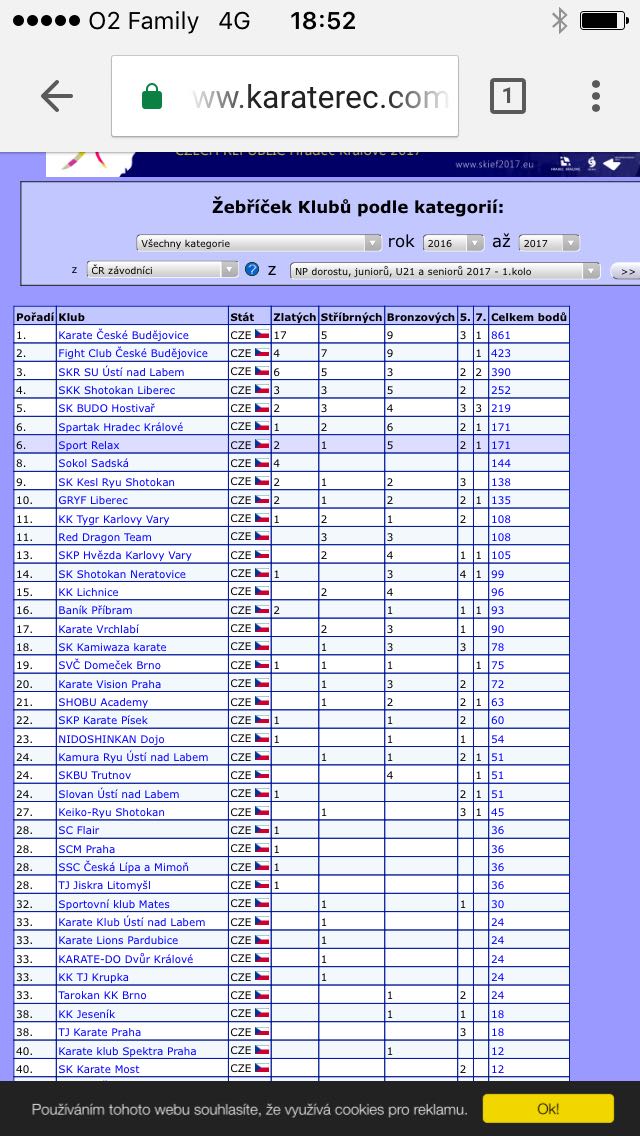Open the SK Karate Most link

pos(99,1069)
